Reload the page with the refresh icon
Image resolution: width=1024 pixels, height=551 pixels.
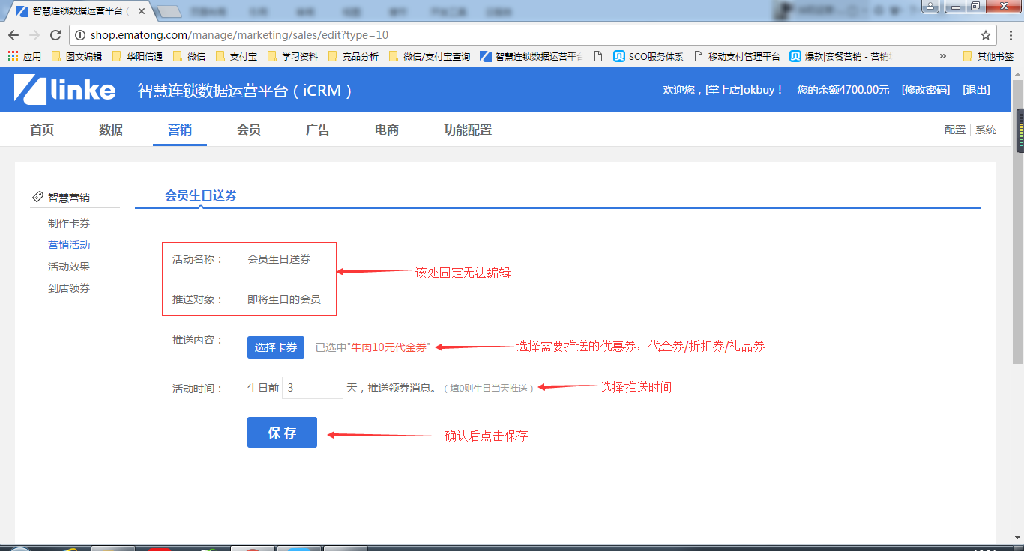click(x=56, y=35)
